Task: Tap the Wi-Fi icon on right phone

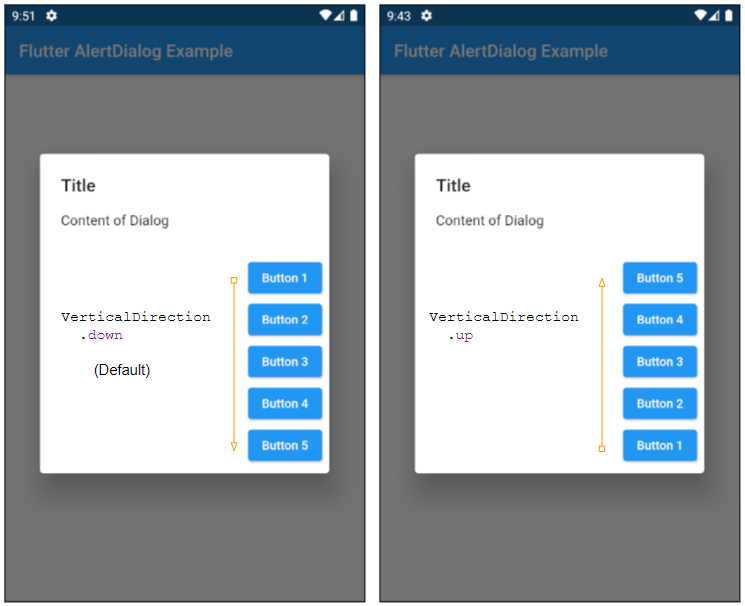Action: click(700, 15)
